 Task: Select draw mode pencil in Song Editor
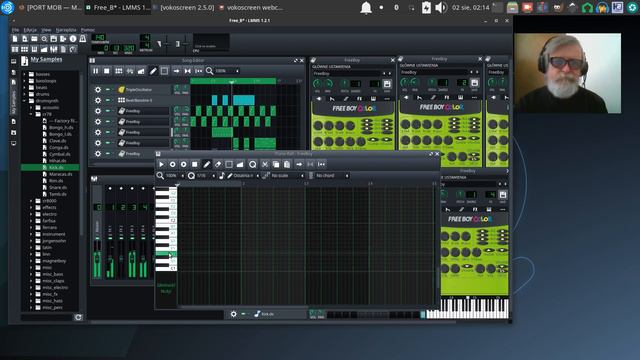pyautogui.click(x=153, y=71)
